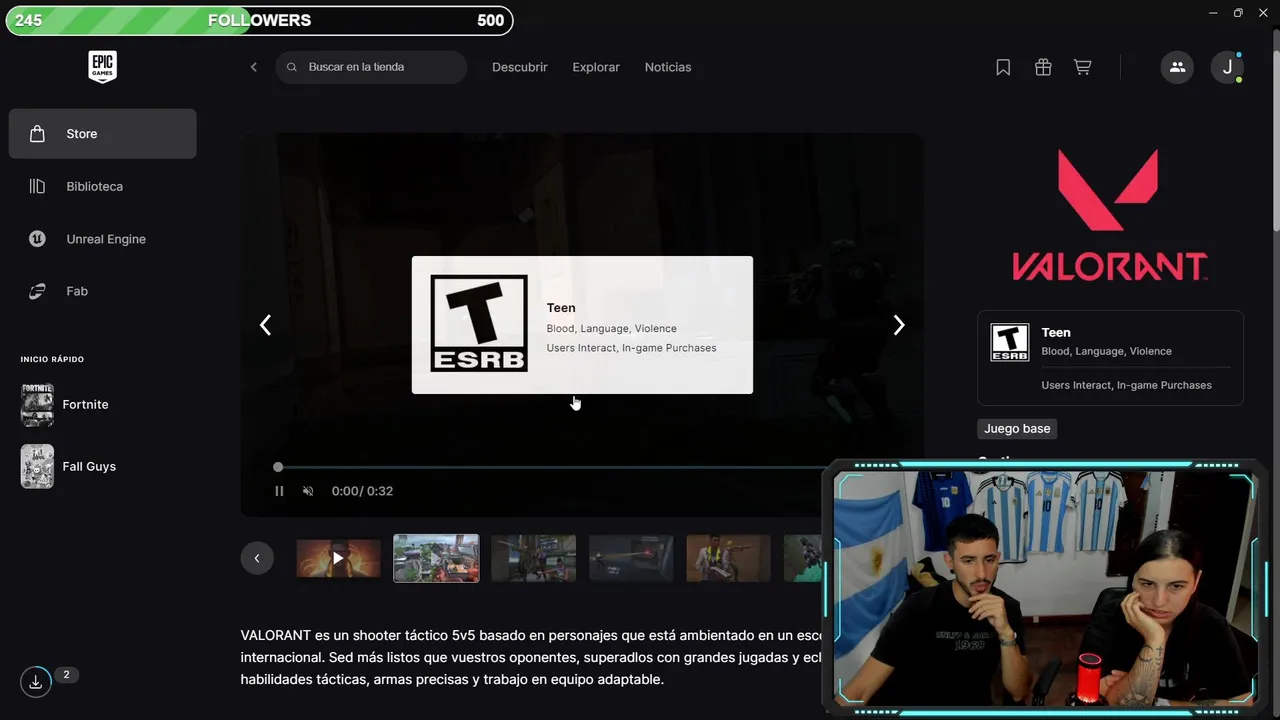Switch to the Noticias tab
This screenshot has width=1280, height=720.
pos(668,67)
